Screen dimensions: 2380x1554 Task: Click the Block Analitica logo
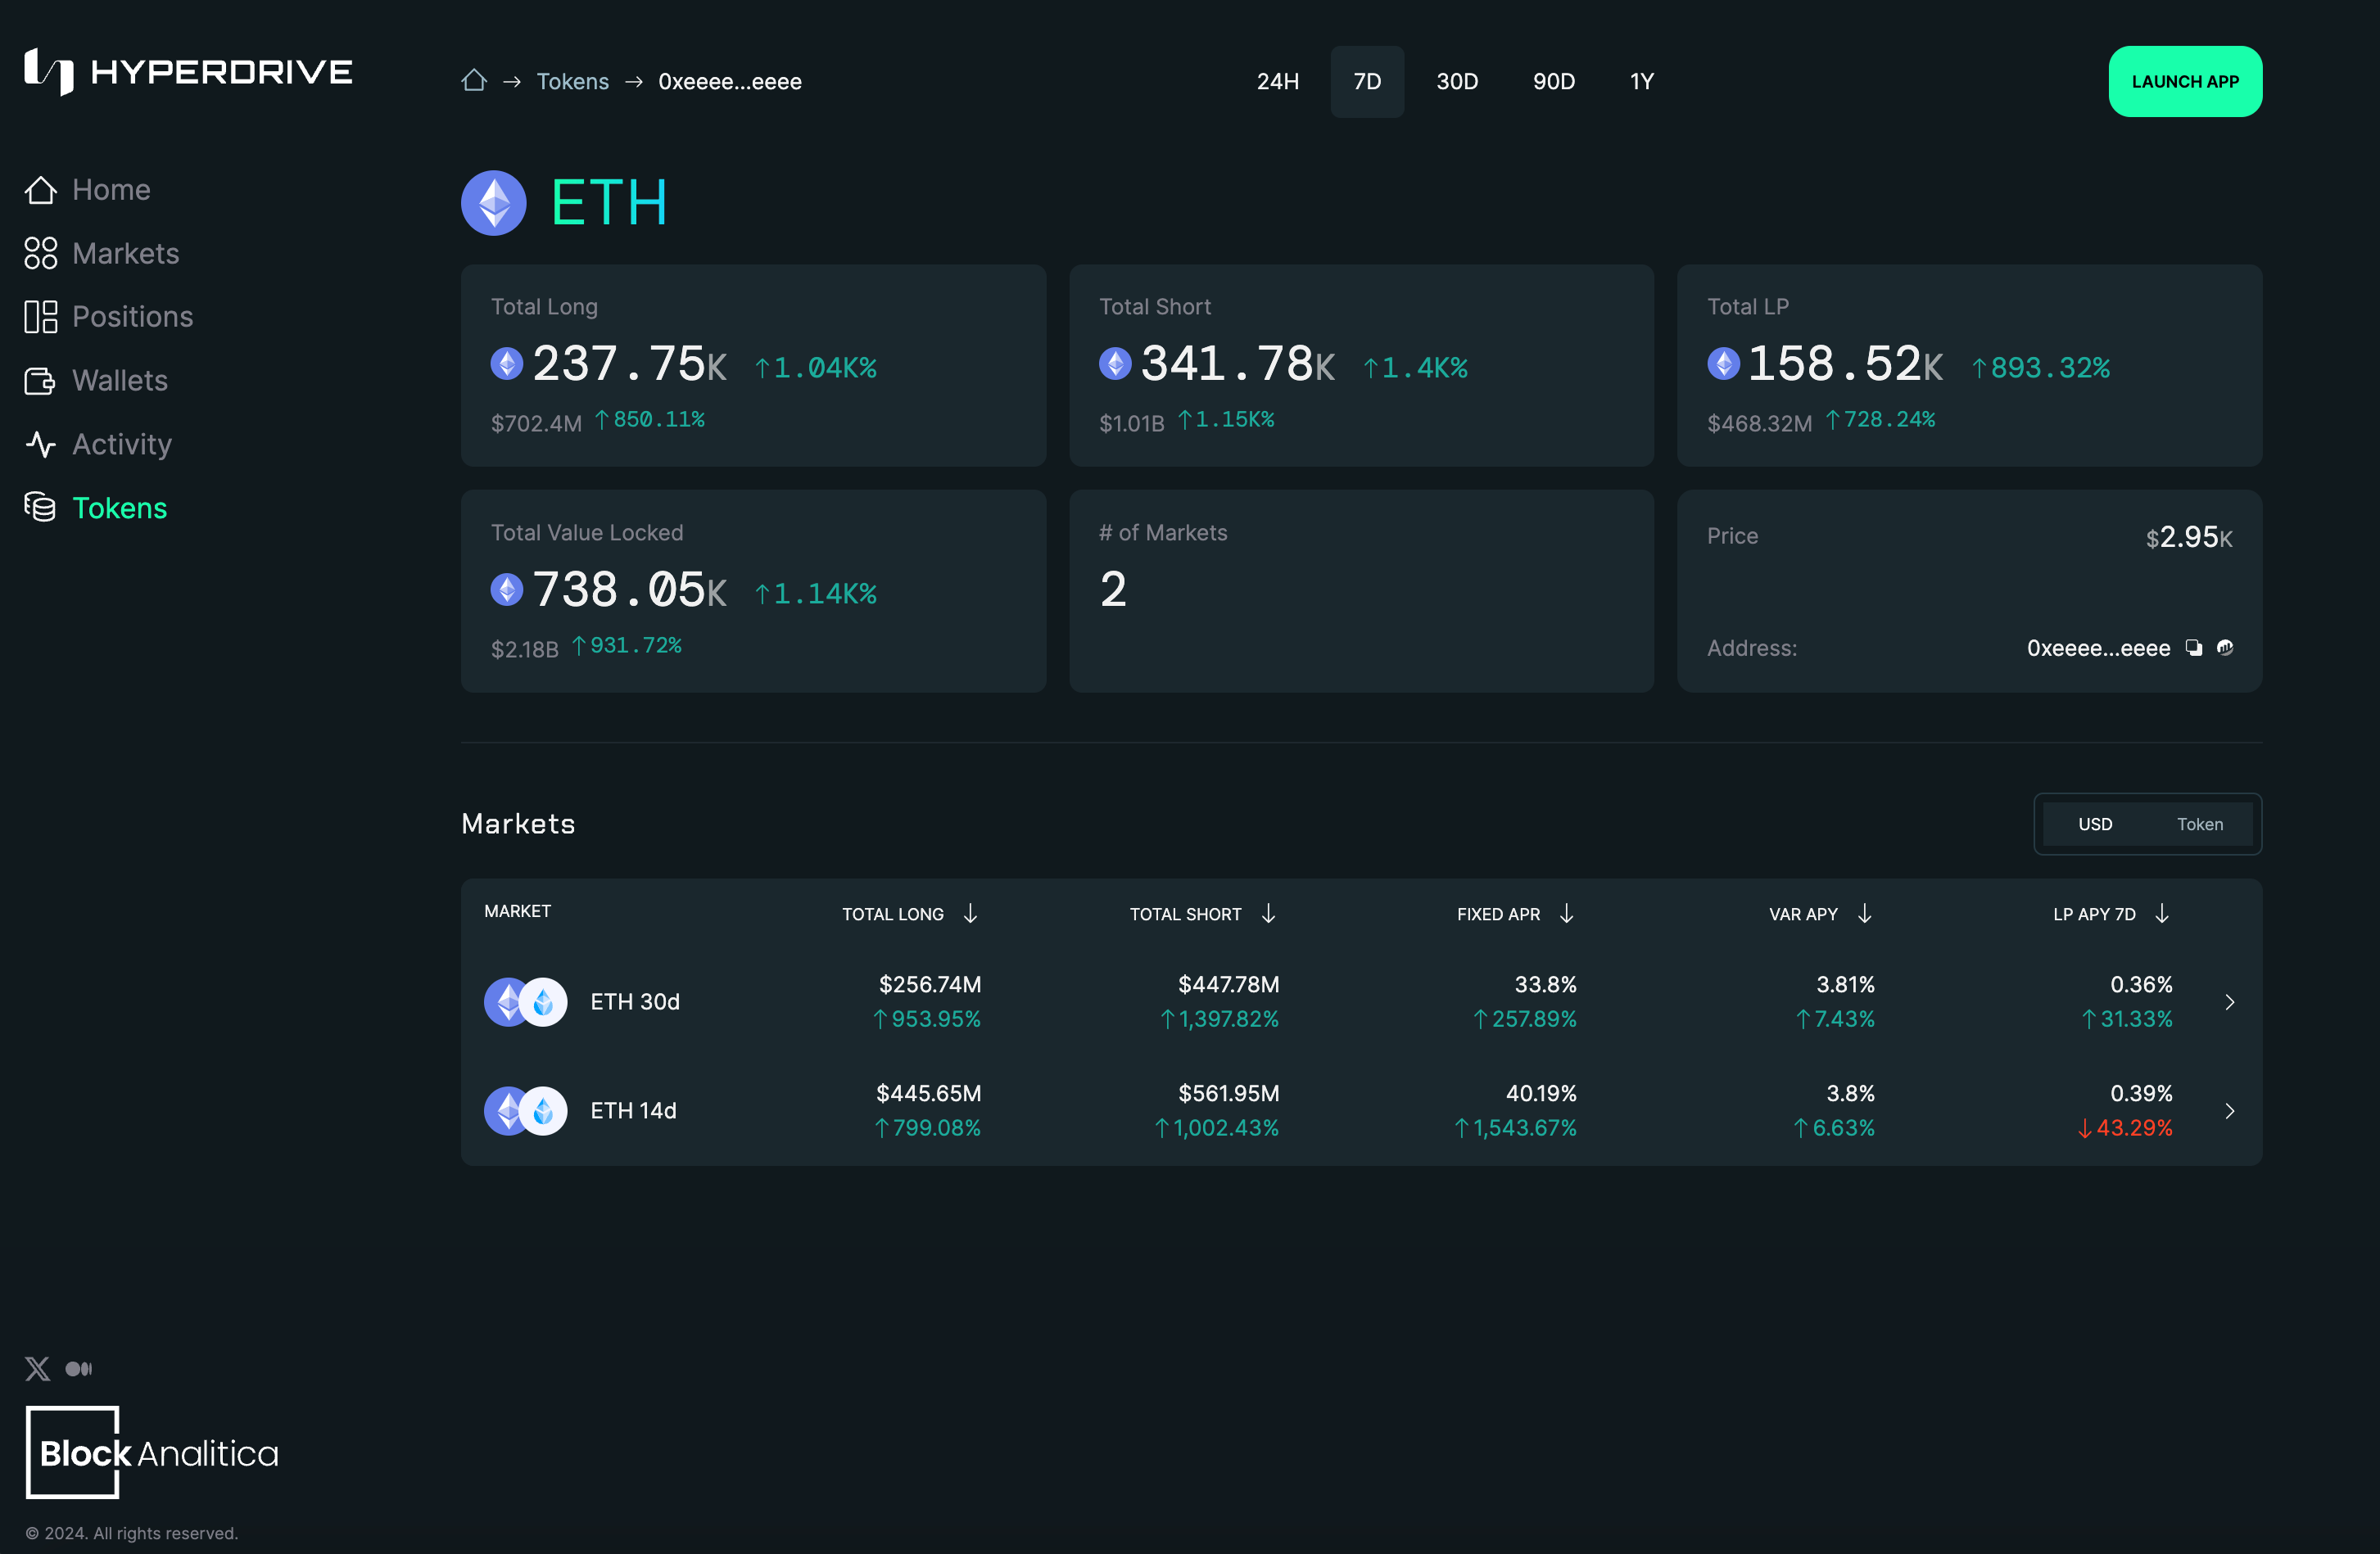(152, 1452)
